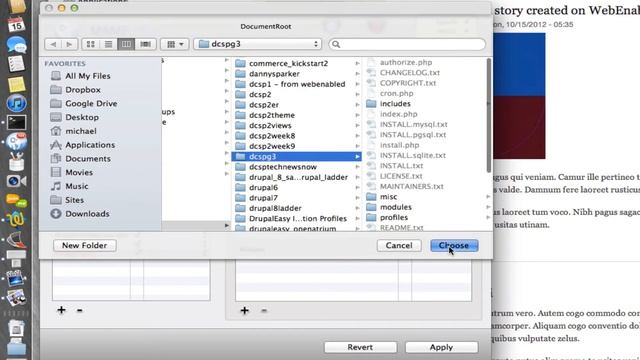Image resolution: width=640 pixels, height=360 pixels.
Task: Open Terminal from the Dock
Action: click(x=16, y=122)
